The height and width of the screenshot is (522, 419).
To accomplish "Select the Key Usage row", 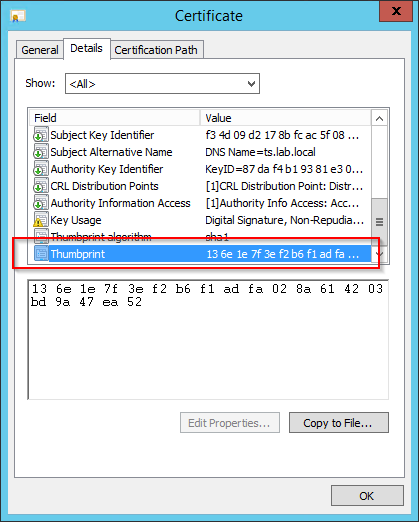I will tap(199, 220).
